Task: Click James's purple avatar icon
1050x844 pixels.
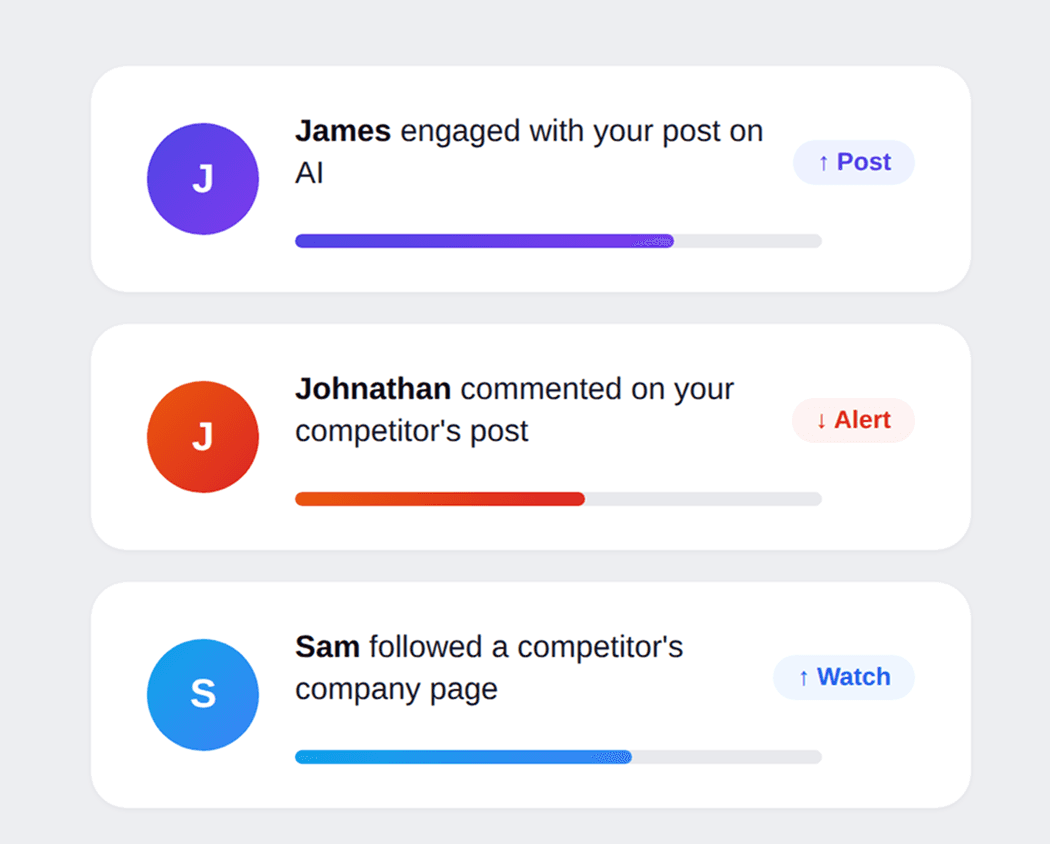Action: point(203,179)
